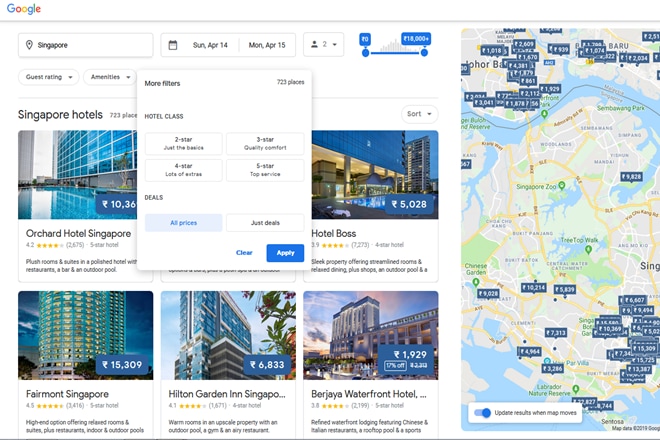Expand the Amenities filter dropdown
The width and height of the screenshot is (660, 440).
110,77
